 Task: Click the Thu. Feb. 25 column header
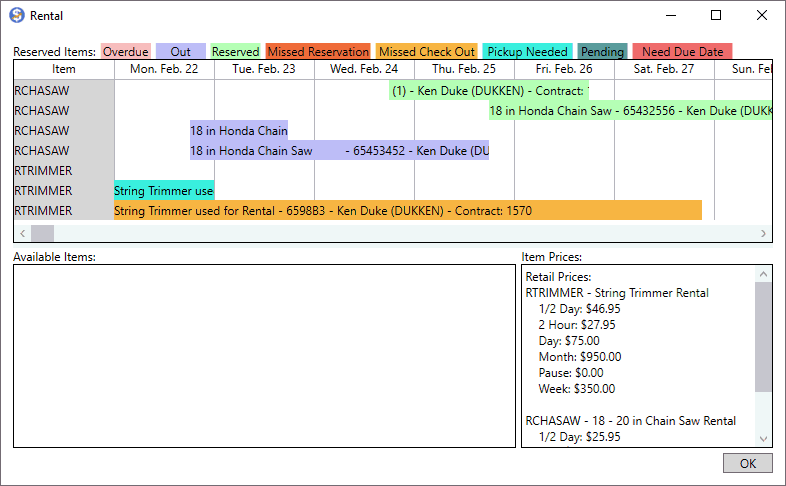pos(465,69)
